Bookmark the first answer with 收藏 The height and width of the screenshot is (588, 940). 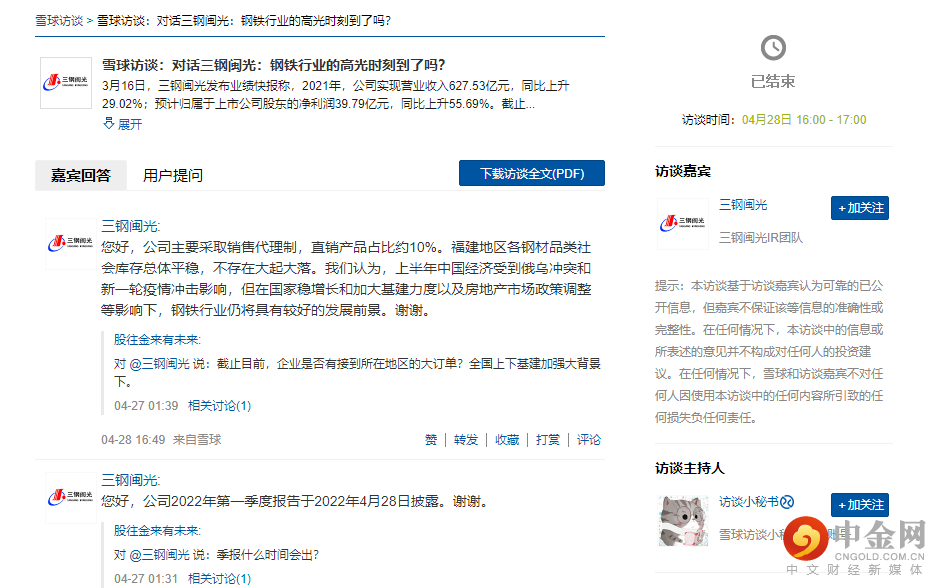[507, 440]
